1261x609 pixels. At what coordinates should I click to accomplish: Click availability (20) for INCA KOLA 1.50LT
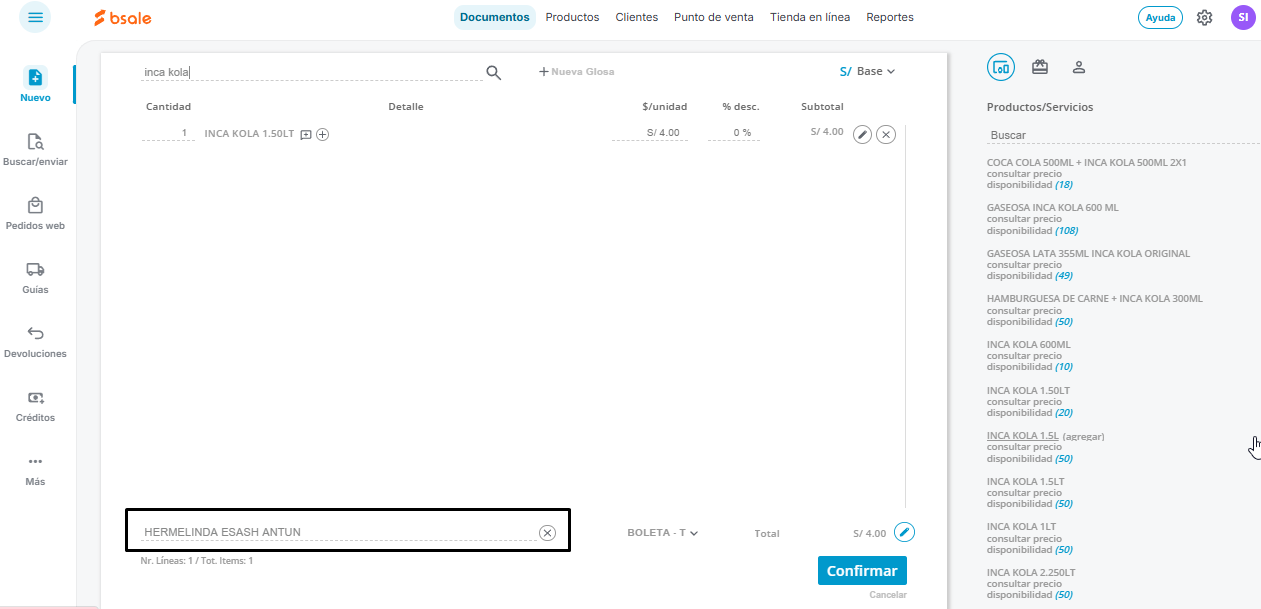[1064, 413]
